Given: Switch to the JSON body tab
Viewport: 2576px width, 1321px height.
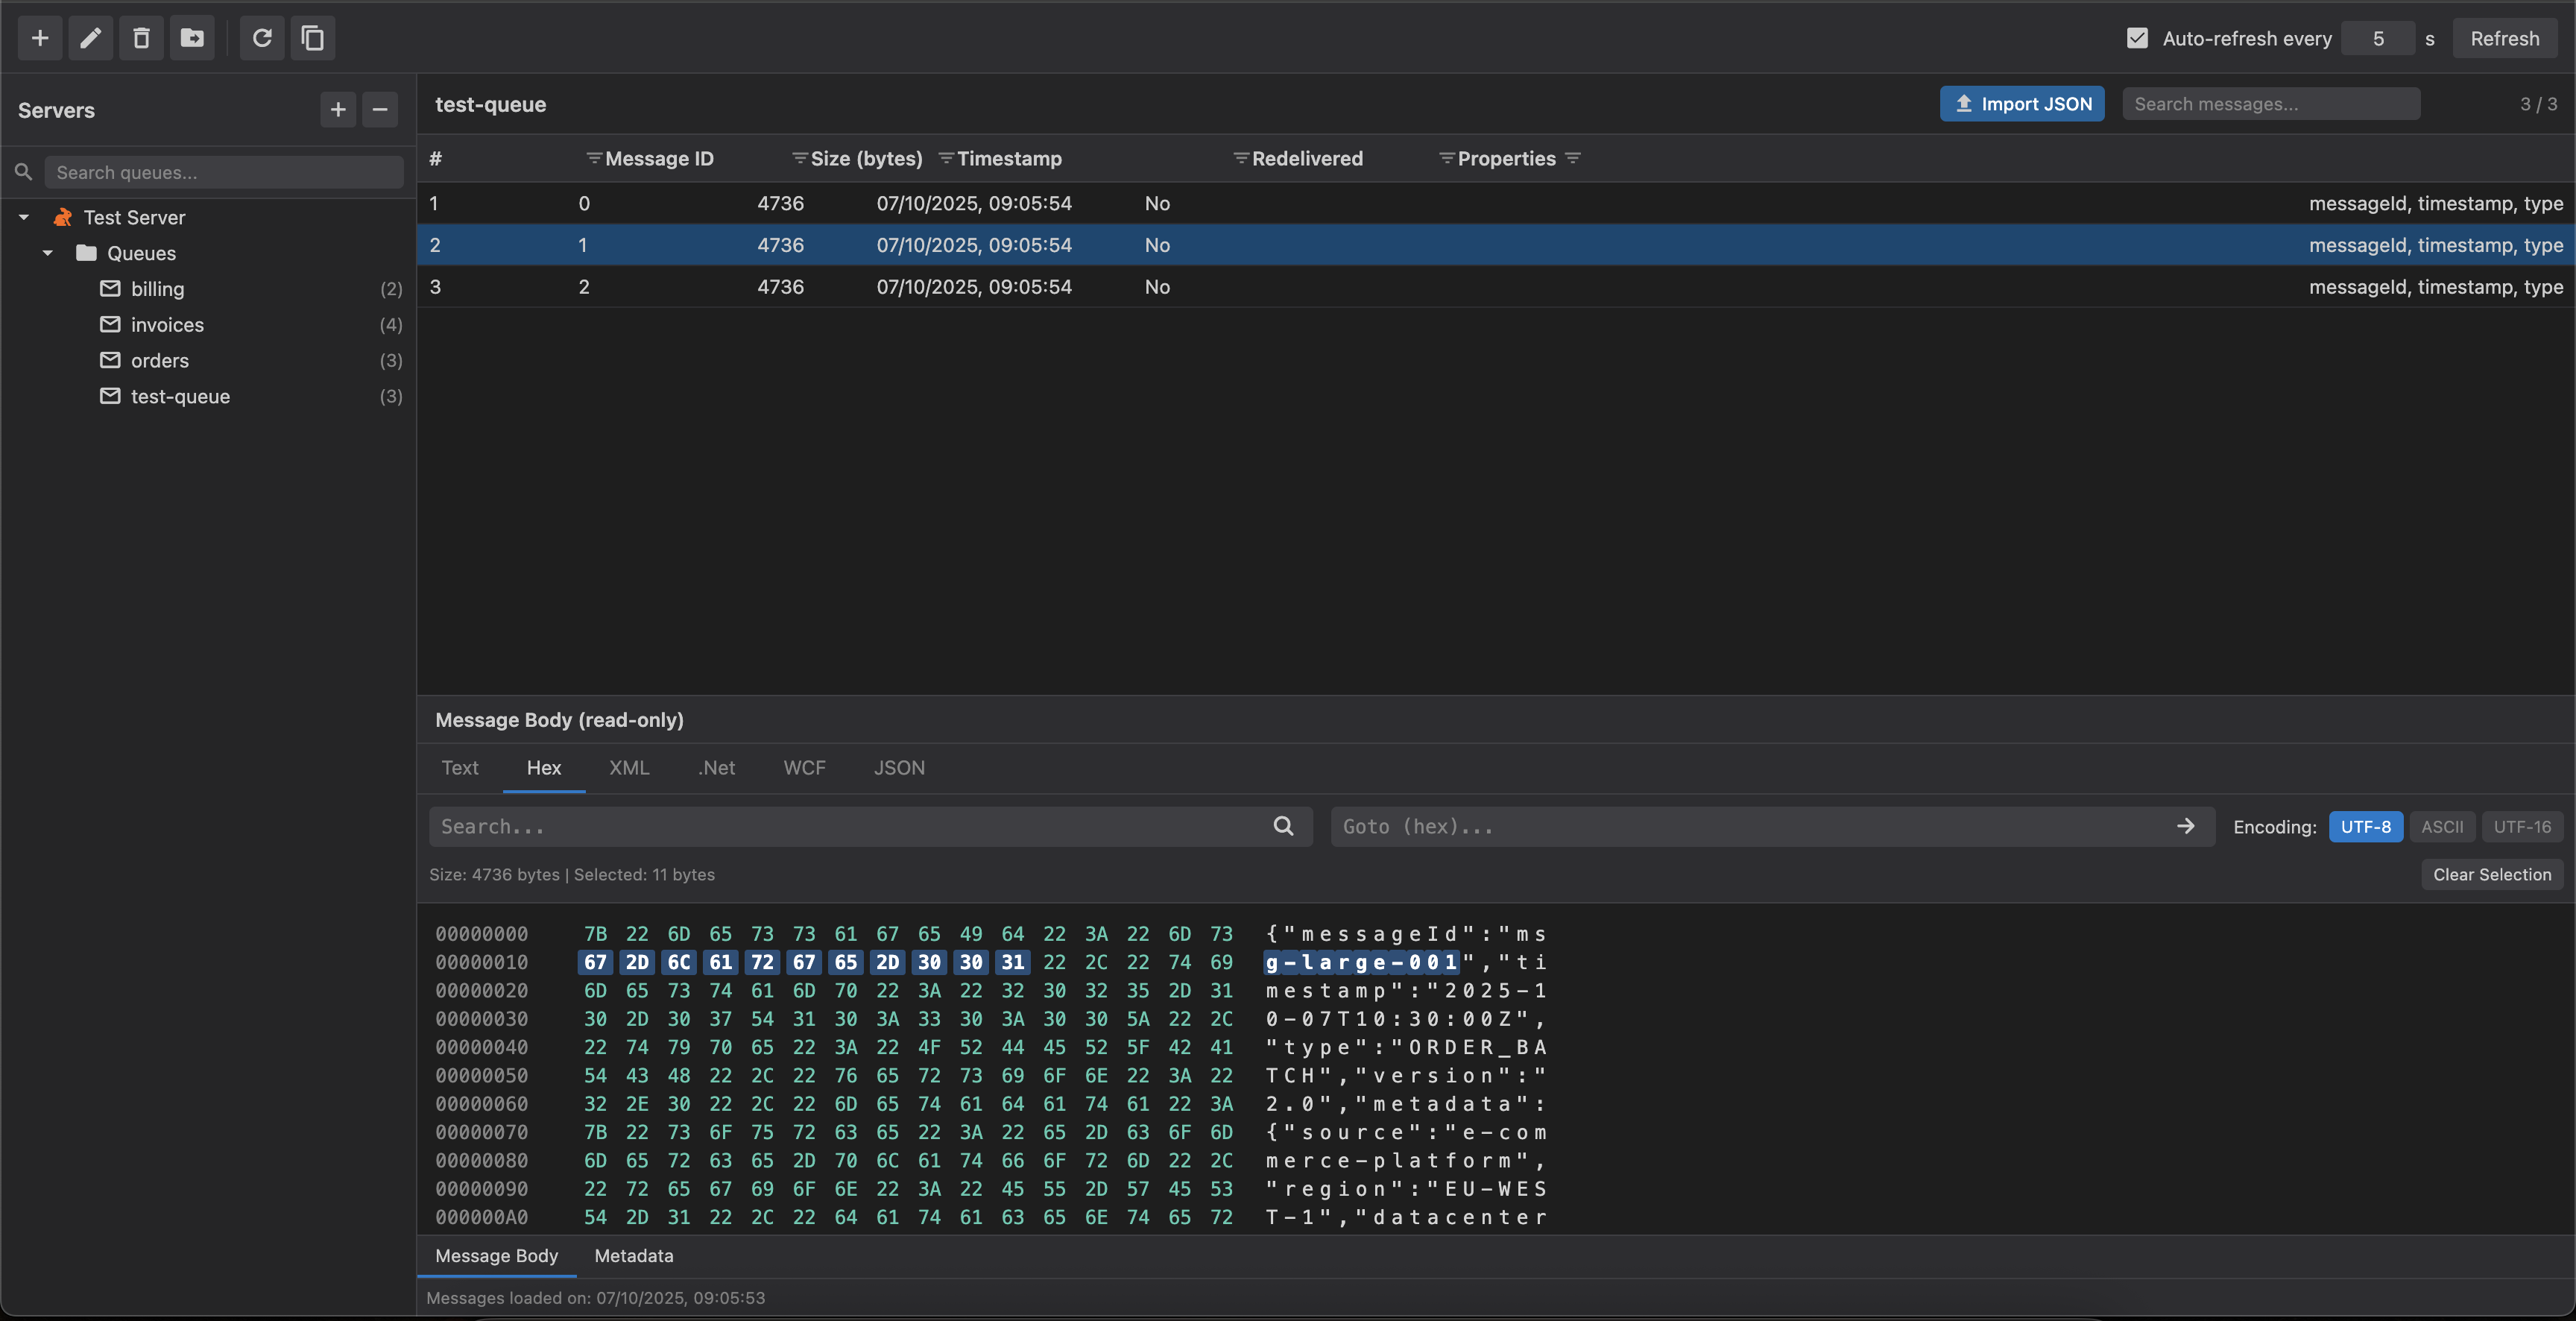Looking at the screenshot, I should pyautogui.click(x=899, y=767).
